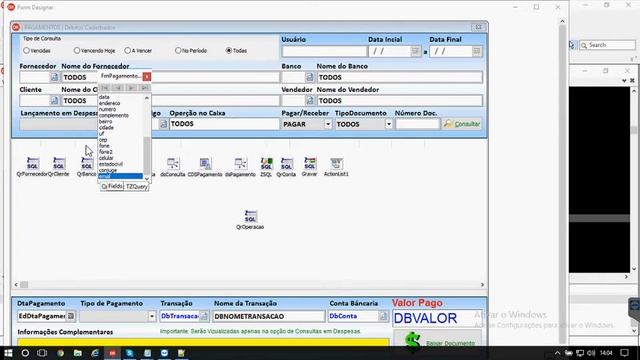Select the dsConsulta datasource component
The height and width of the screenshot is (360, 640).
[x=173, y=163]
